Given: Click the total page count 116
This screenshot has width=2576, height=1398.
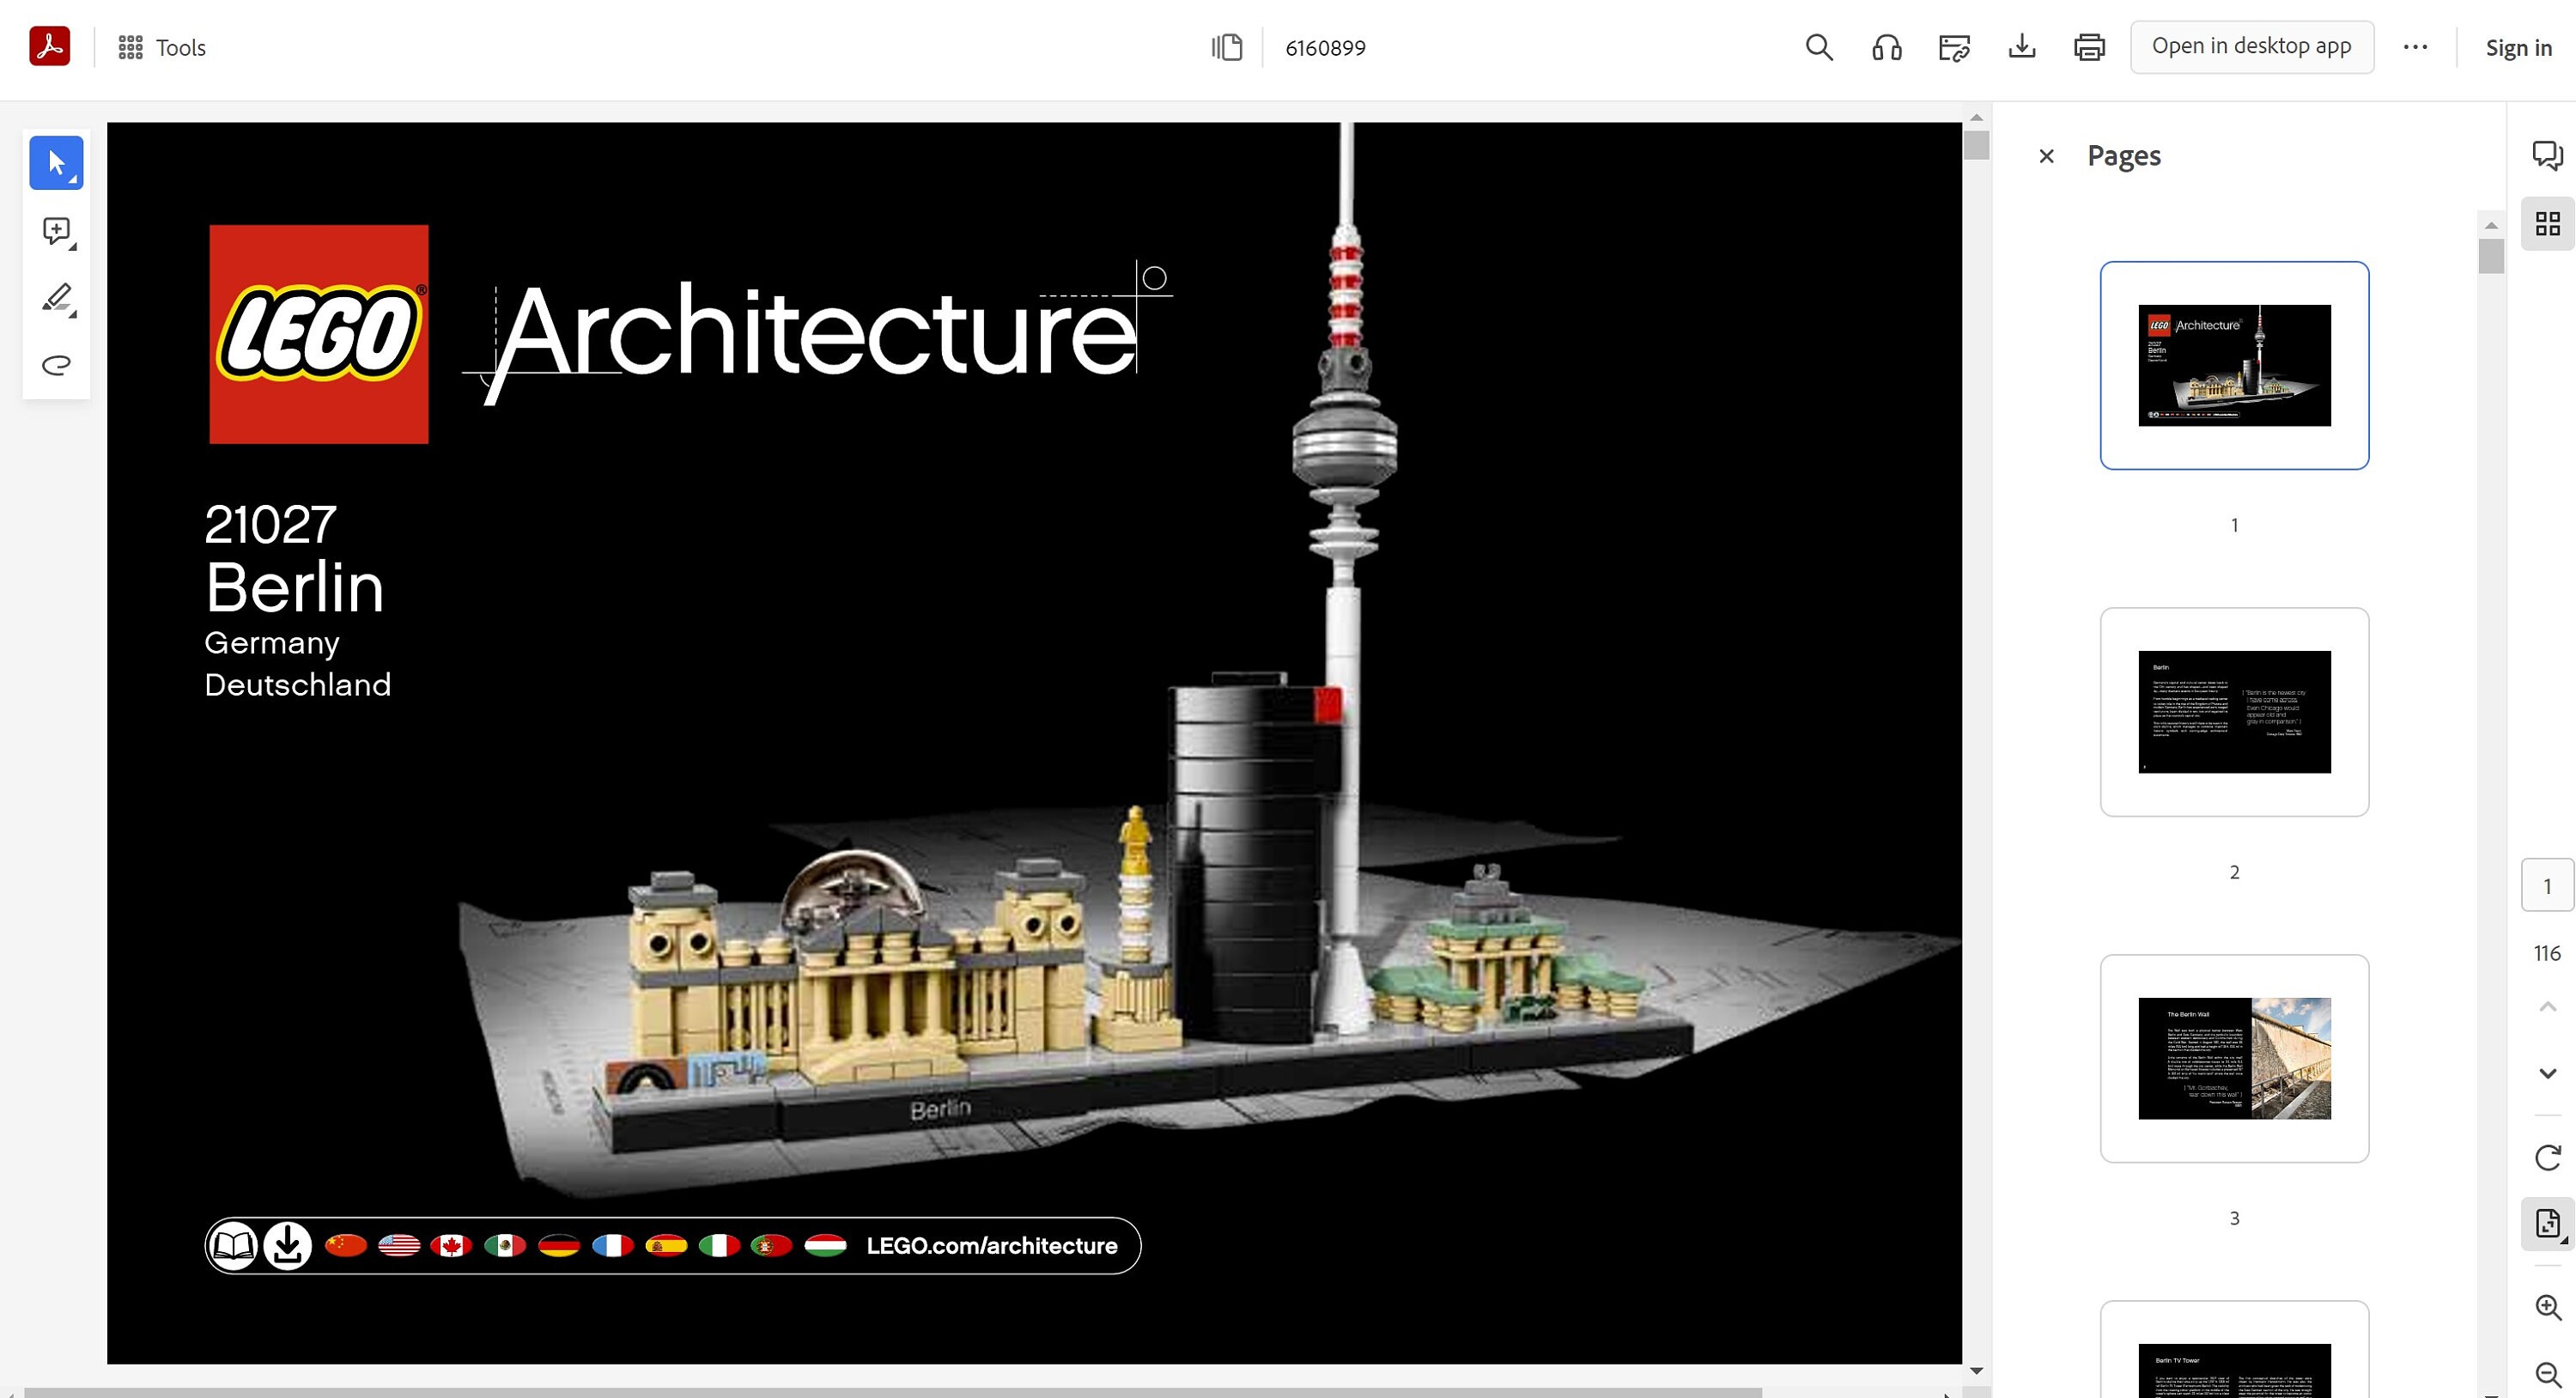Looking at the screenshot, I should (2547, 953).
